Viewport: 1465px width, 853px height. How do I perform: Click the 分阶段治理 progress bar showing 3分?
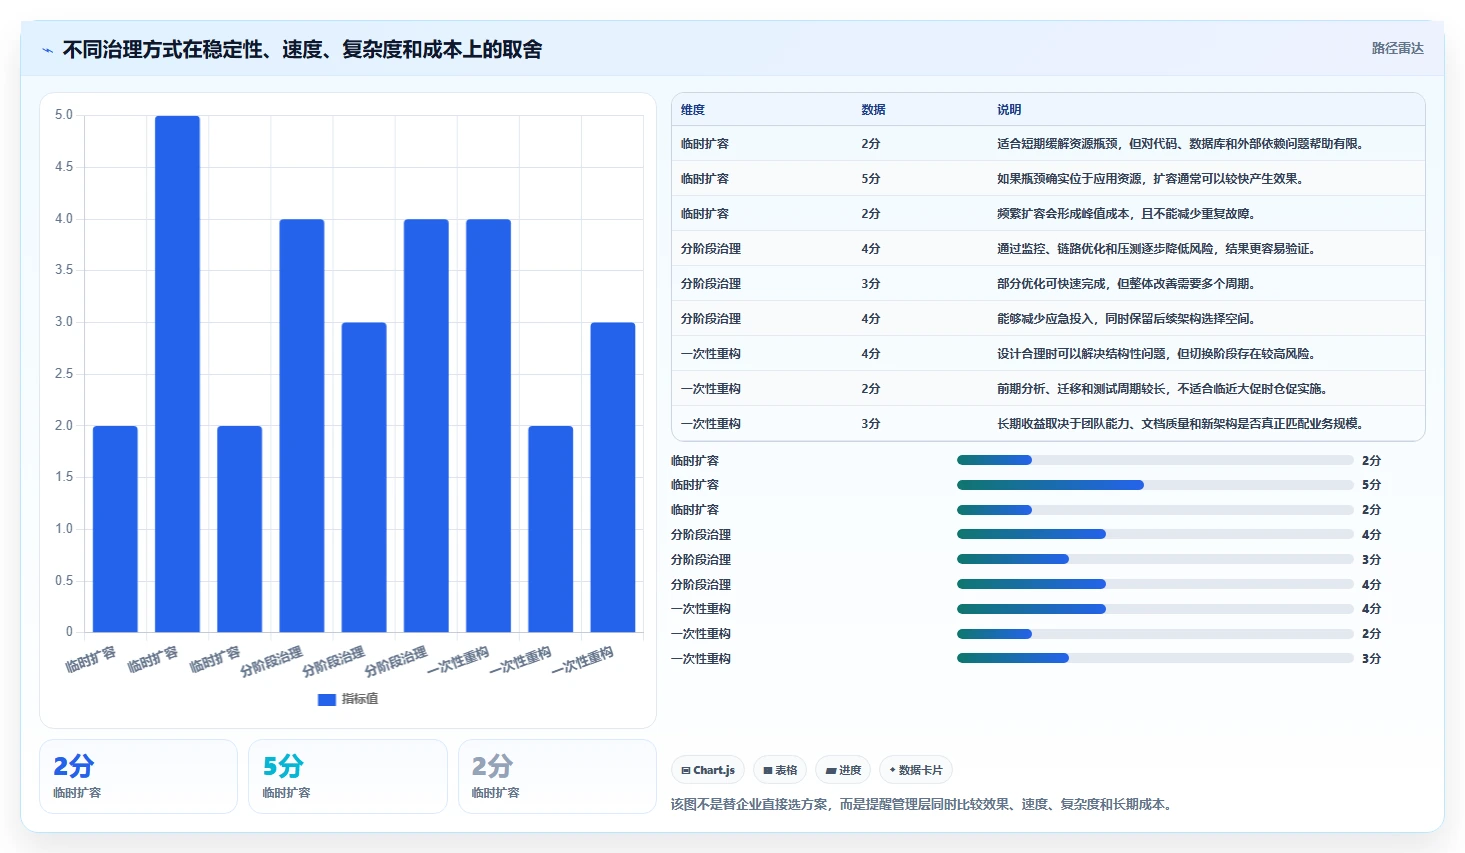tap(1155, 560)
